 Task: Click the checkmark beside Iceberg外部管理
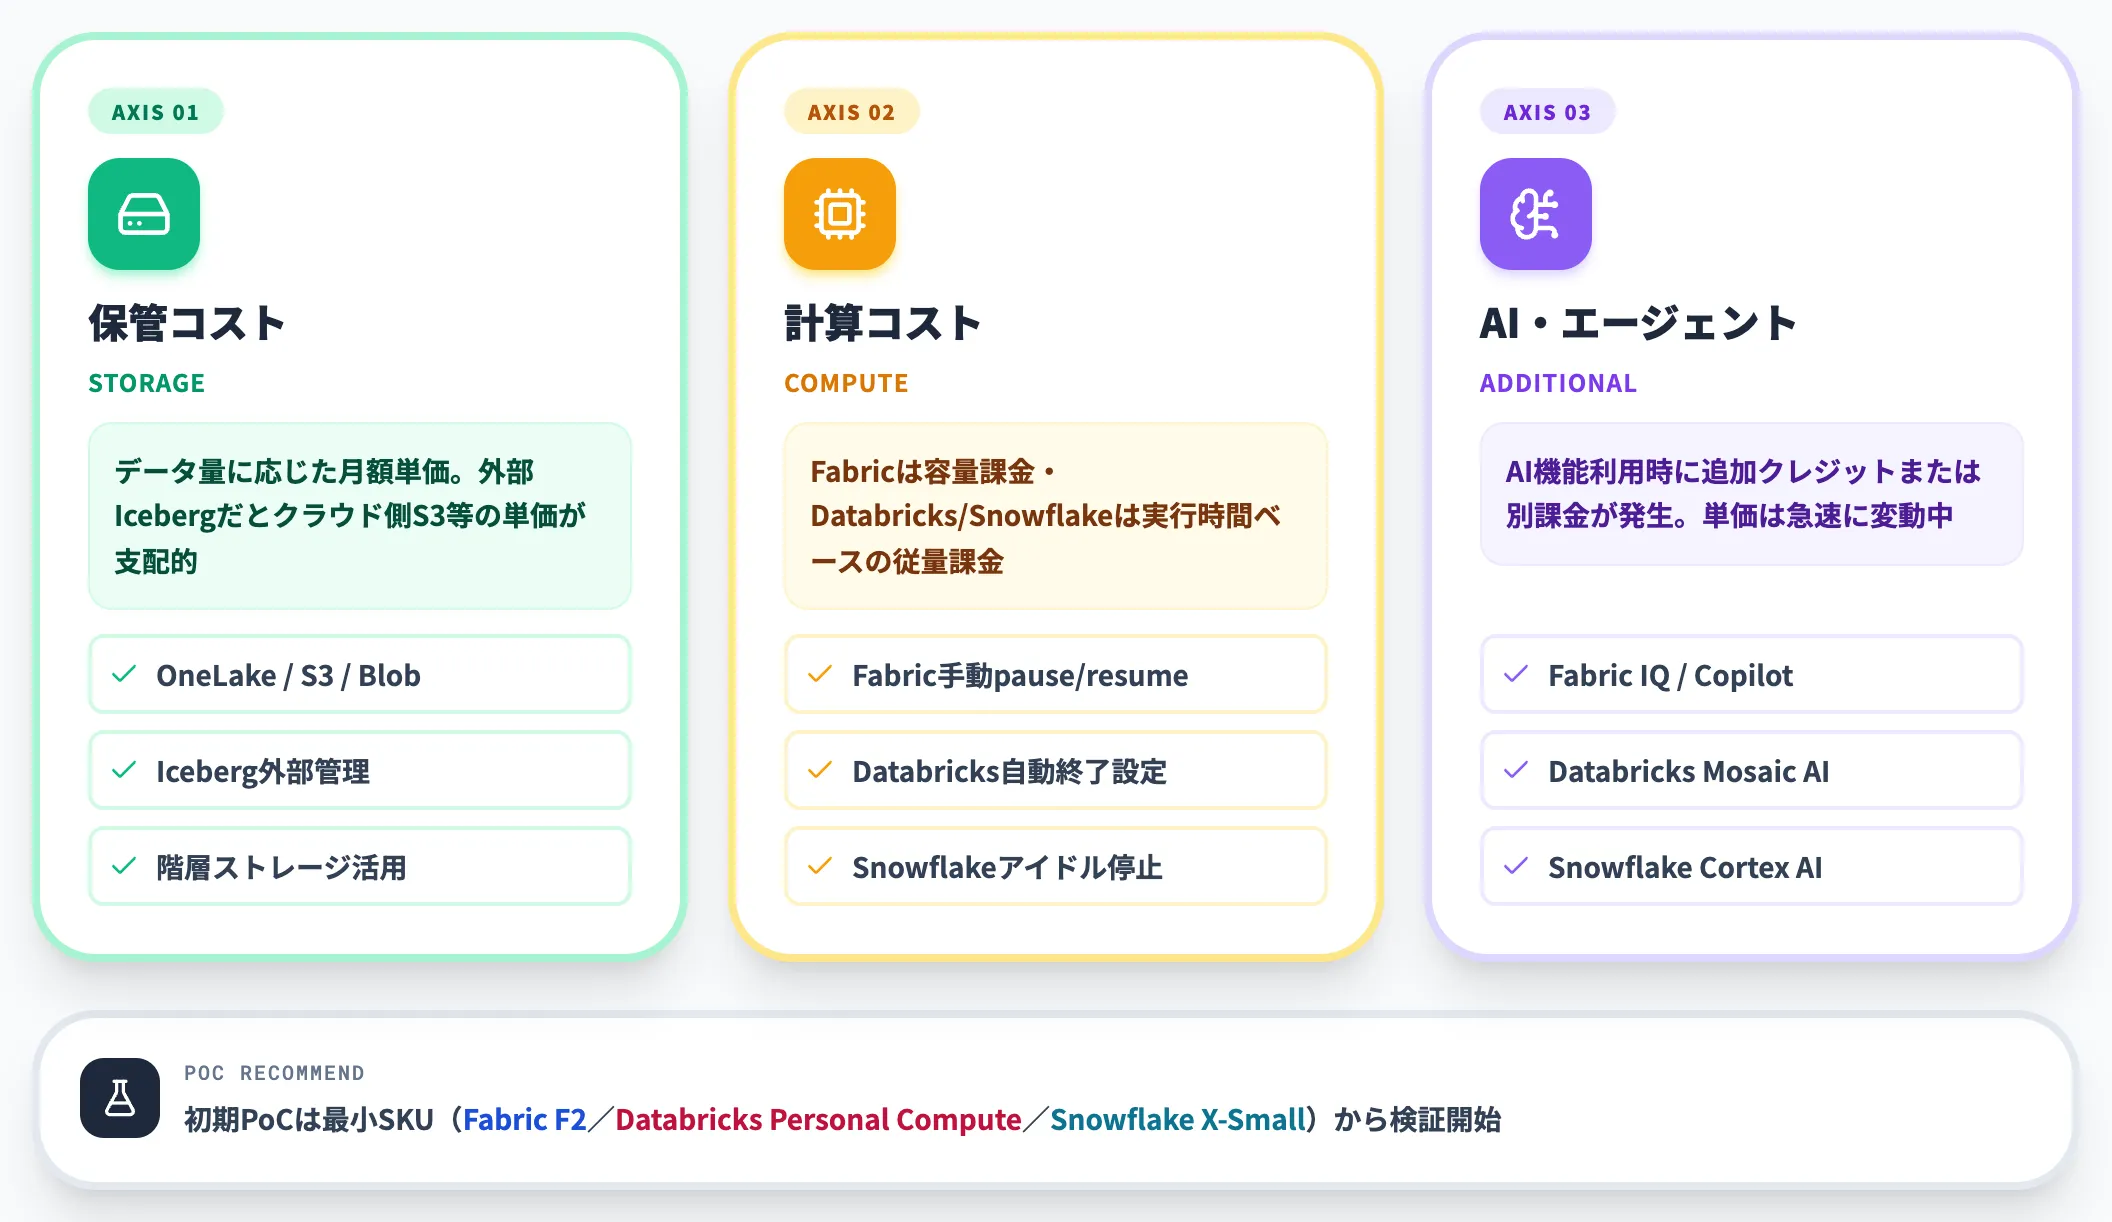click(x=124, y=770)
